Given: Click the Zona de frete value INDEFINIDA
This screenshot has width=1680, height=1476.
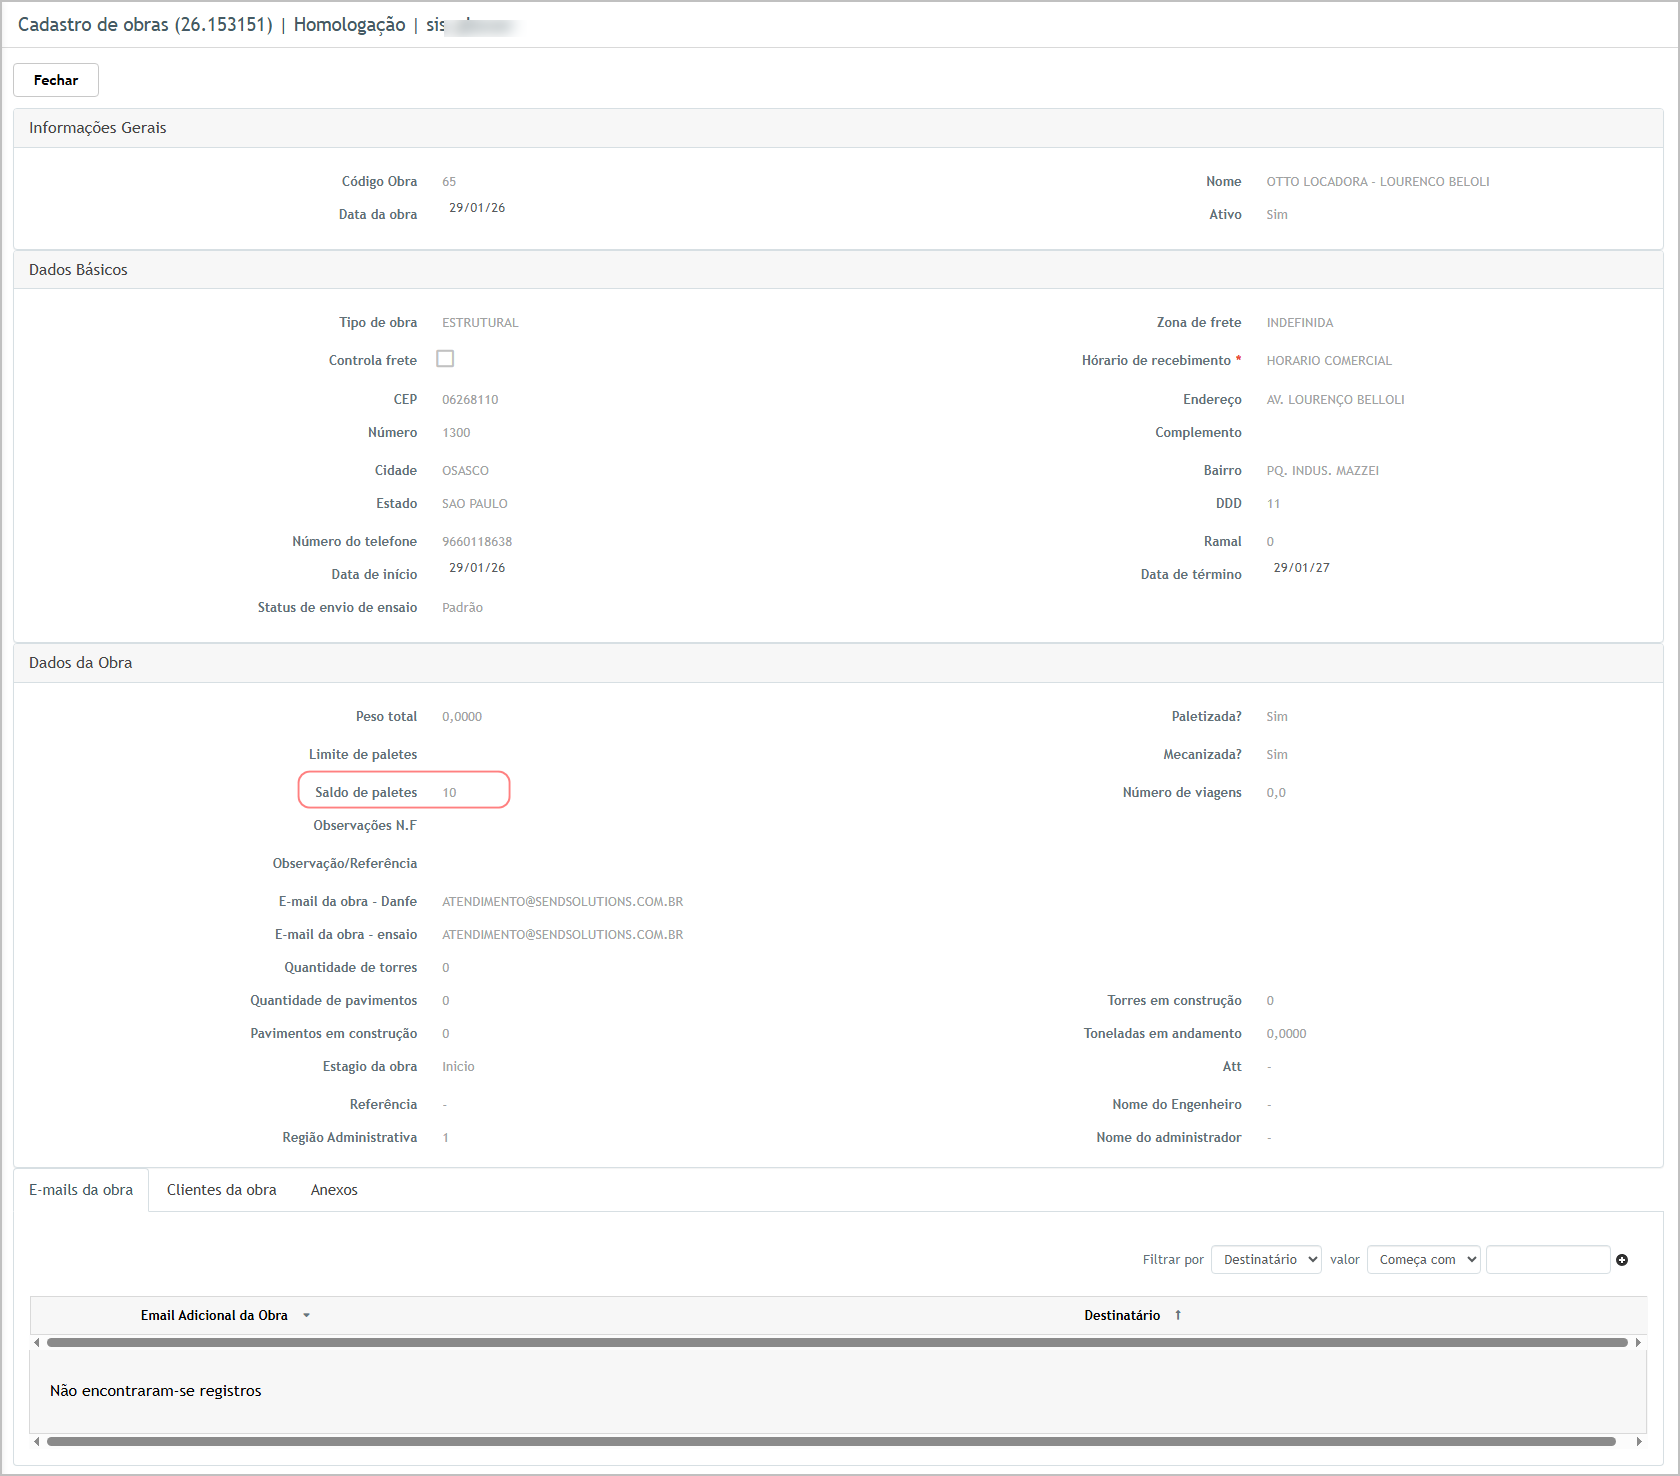Looking at the screenshot, I should pyautogui.click(x=1299, y=323).
